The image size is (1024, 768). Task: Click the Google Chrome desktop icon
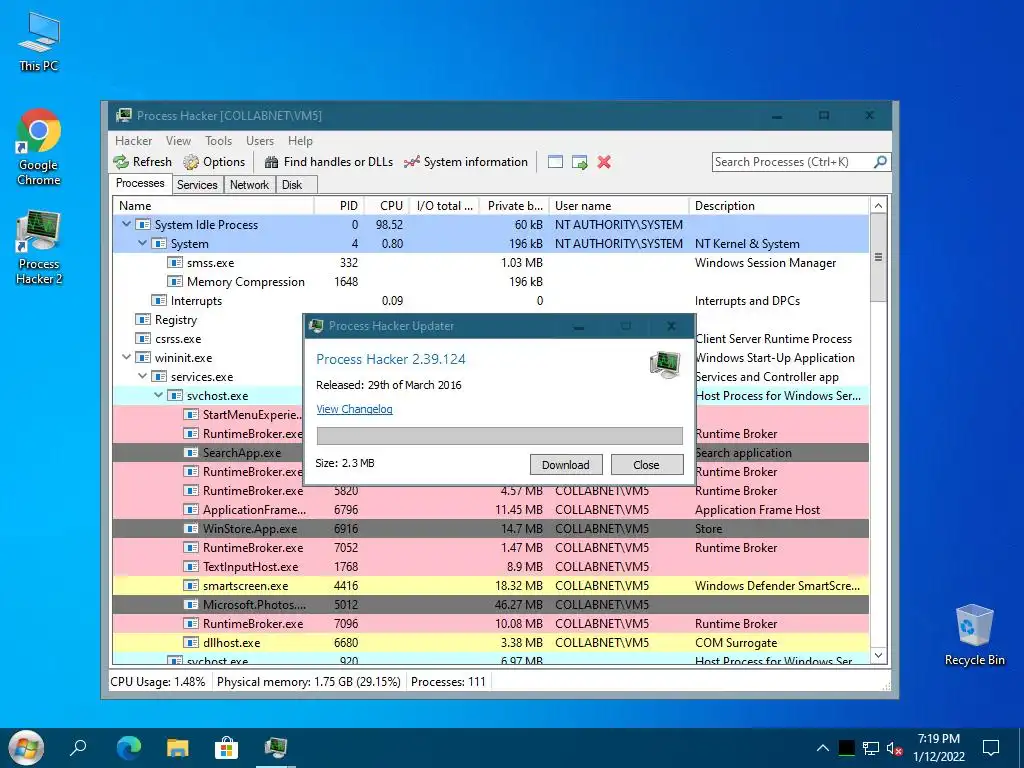point(39,148)
